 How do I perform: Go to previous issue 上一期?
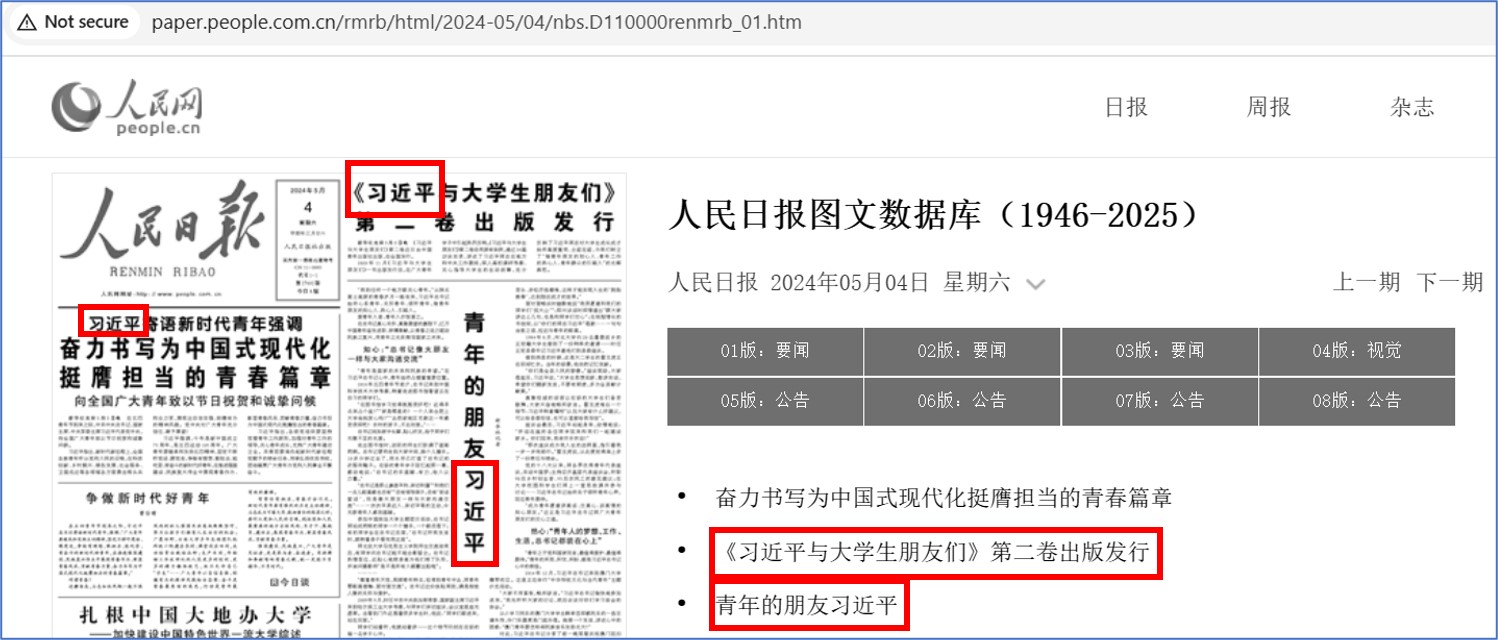[x=1366, y=282]
